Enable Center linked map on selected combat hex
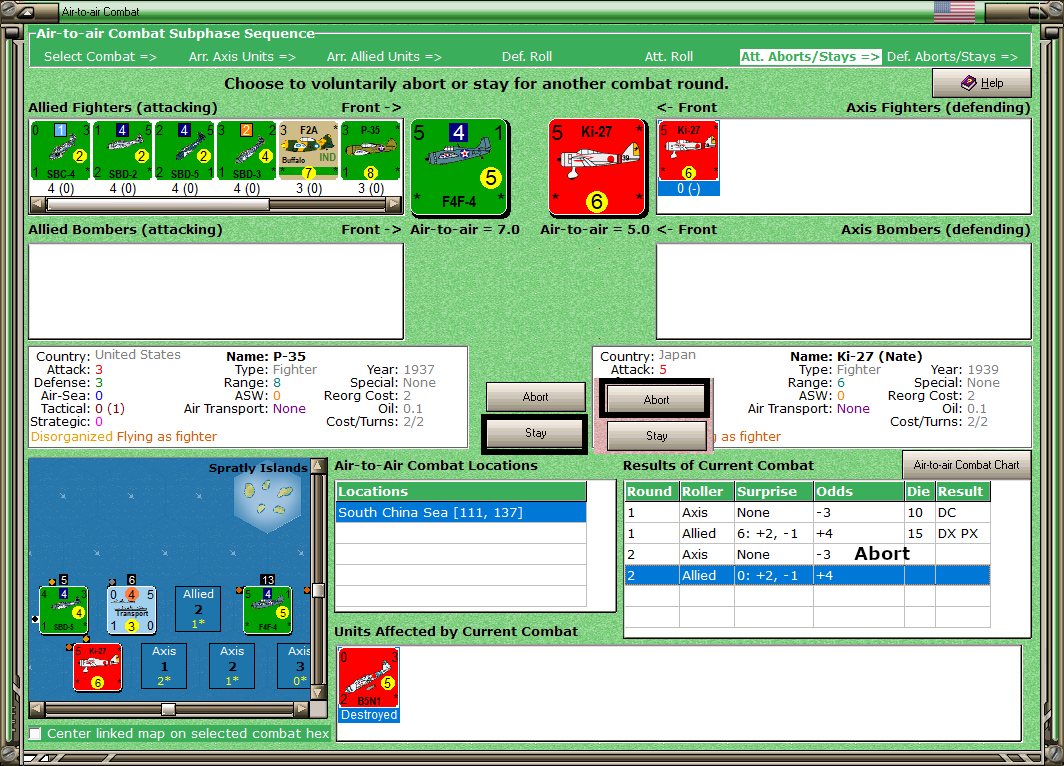 (x=35, y=733)
